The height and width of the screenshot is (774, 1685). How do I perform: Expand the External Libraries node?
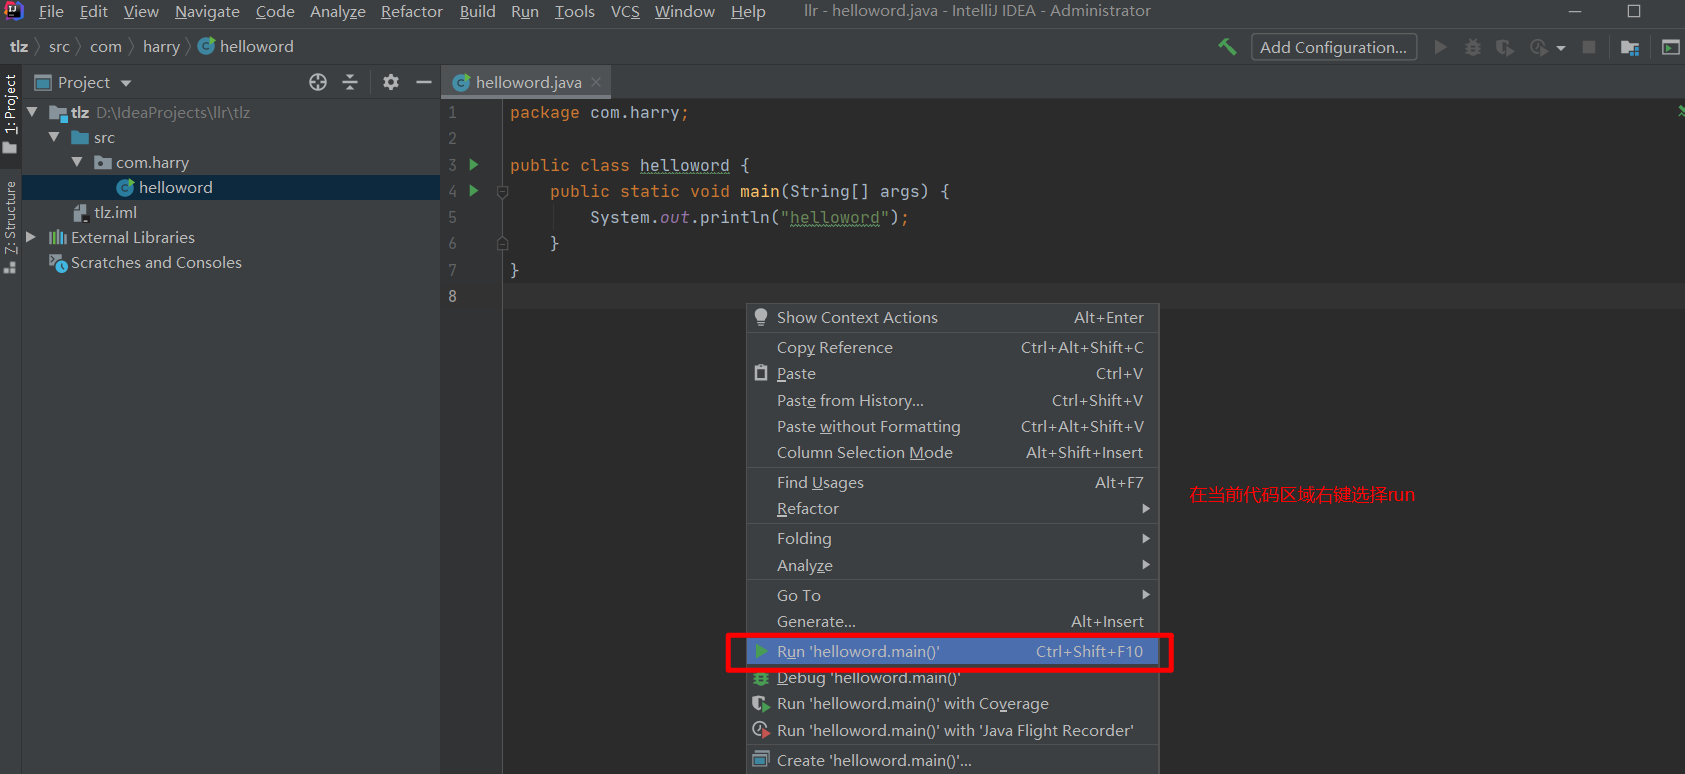click(x=31, y=237)
